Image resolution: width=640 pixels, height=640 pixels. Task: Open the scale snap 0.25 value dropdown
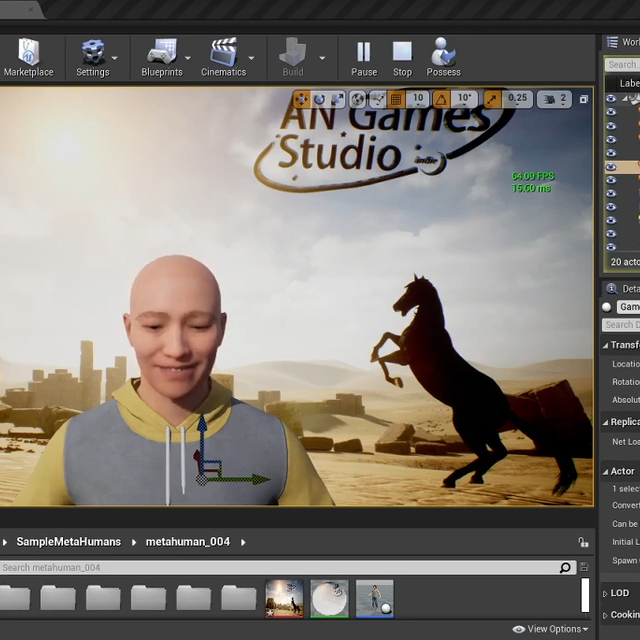(x=518, y=99)
